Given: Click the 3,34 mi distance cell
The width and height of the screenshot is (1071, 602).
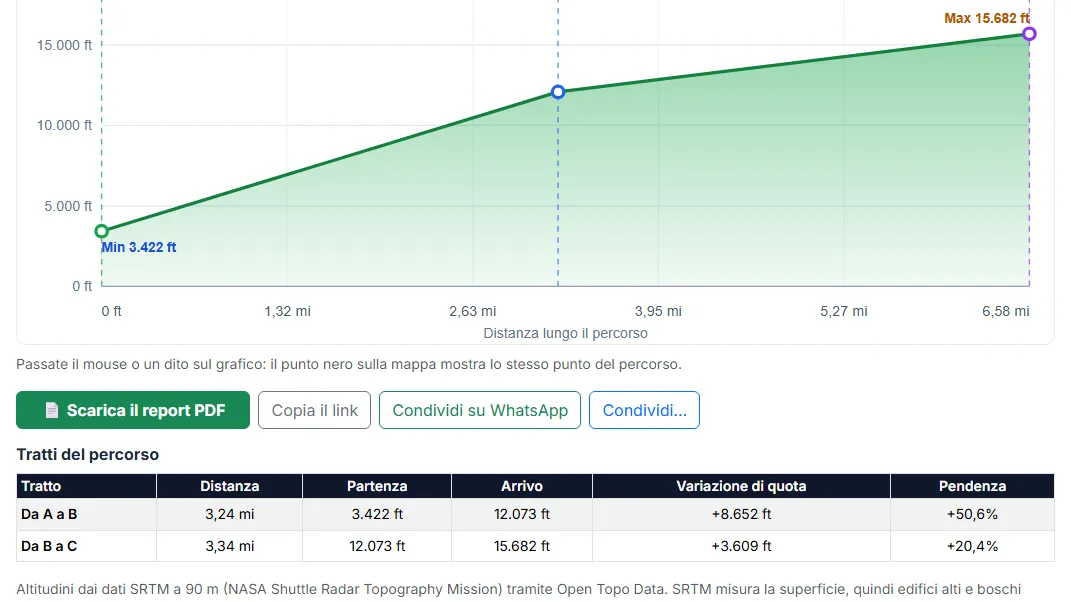Looking at the screenshot, I should tap(230, 546).
